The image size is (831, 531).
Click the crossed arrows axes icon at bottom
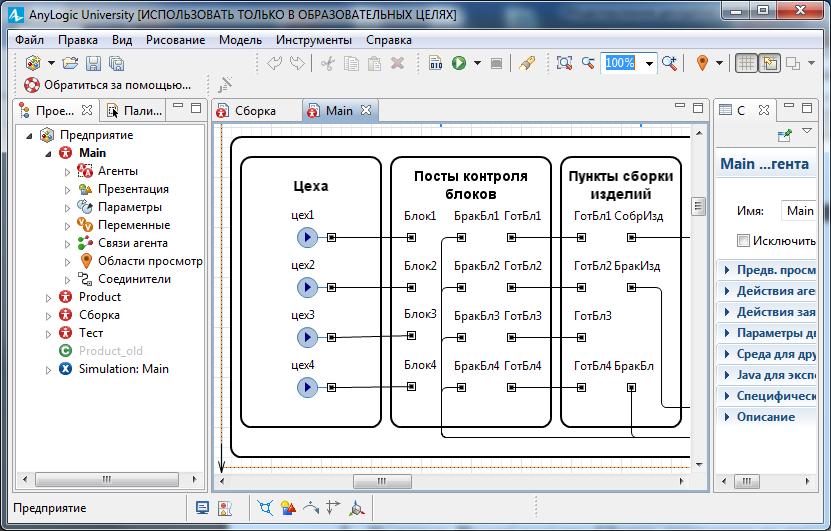tap(333, 508)
